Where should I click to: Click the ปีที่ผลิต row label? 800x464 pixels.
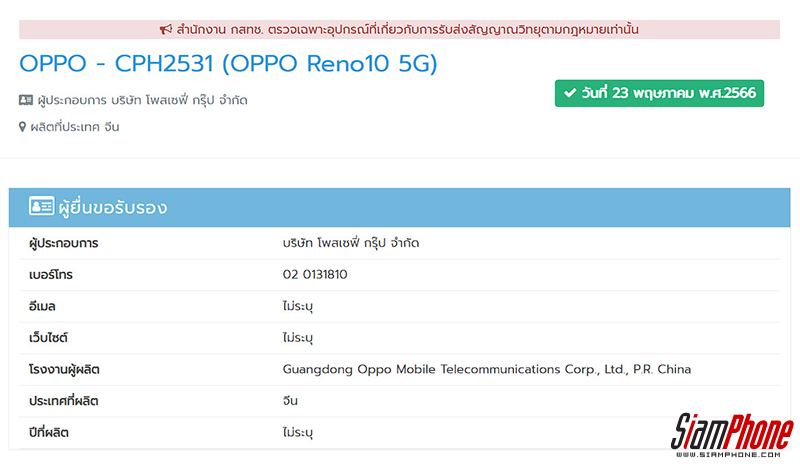(49, 433)
